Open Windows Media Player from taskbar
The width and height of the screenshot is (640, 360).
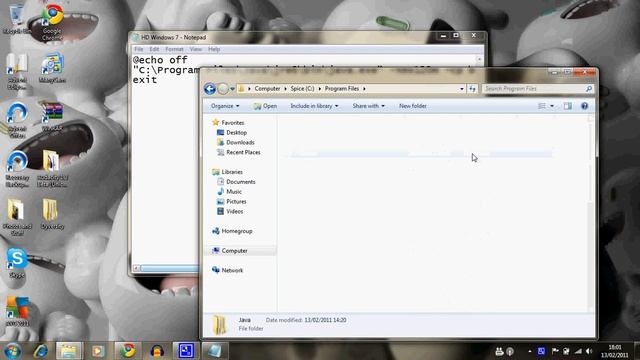[x=98, y=351]
